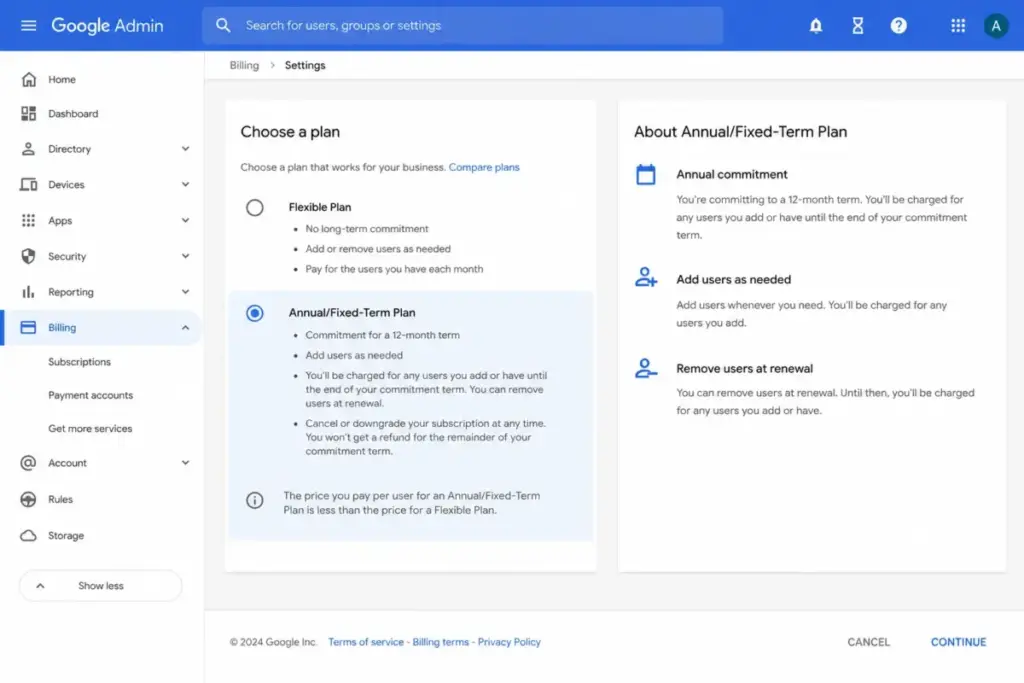This screenshot has width=1024, height=683.
Task: Click the CANCEL button
Action: click(x=869, y=642)
